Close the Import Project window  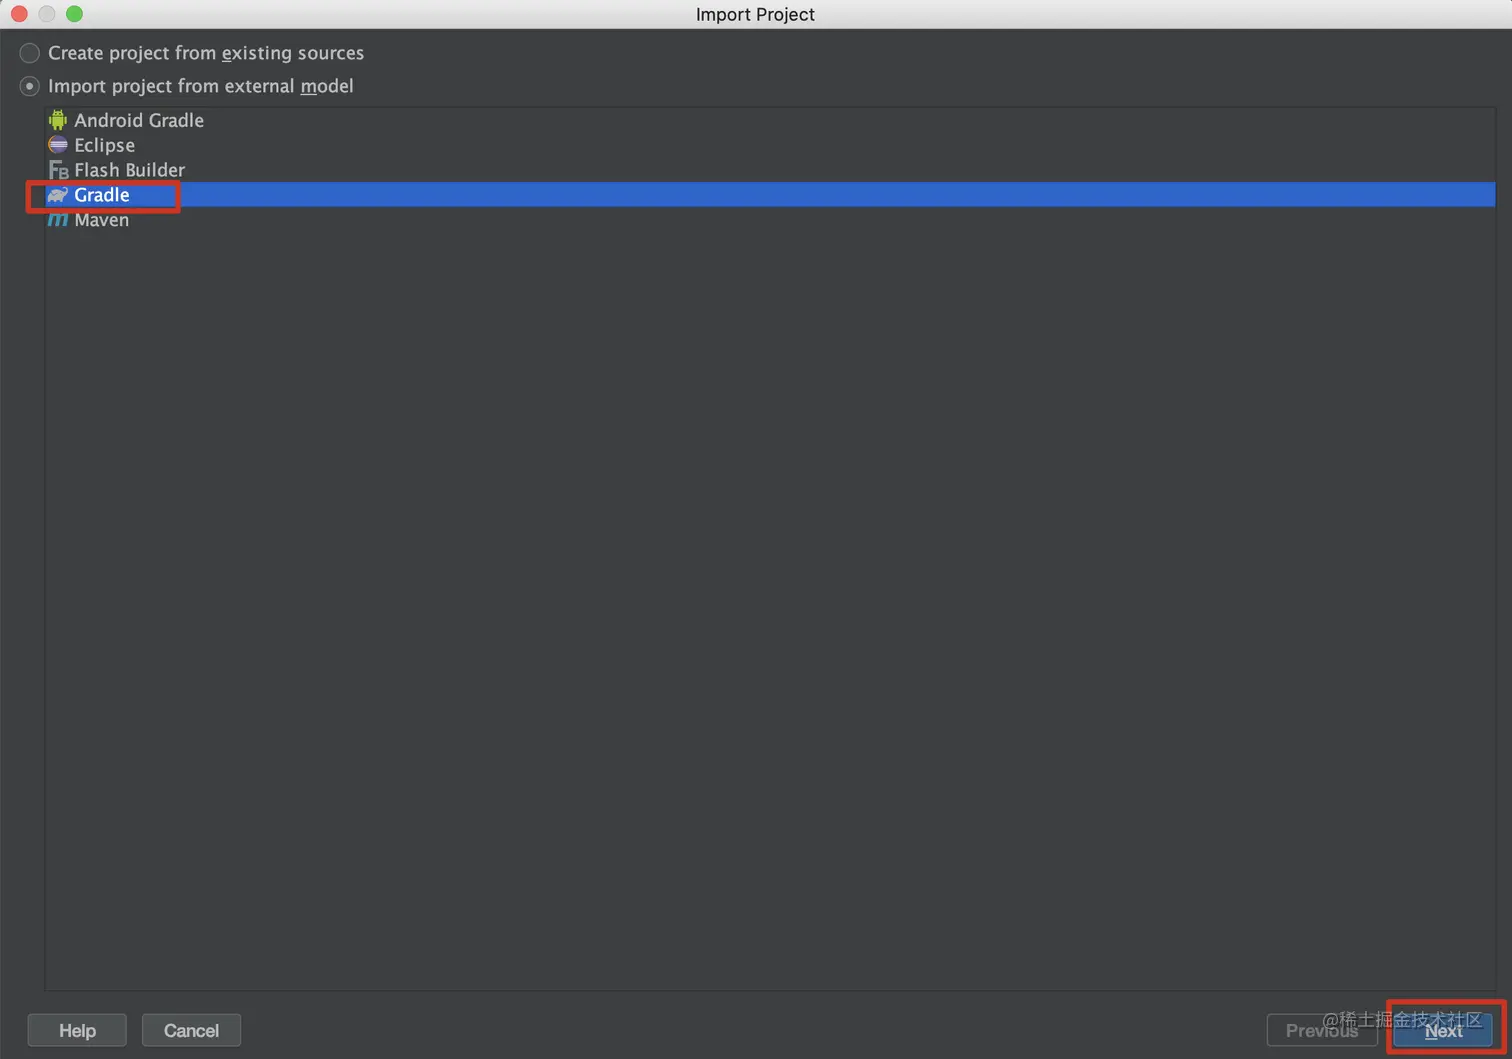coord(19,14)
